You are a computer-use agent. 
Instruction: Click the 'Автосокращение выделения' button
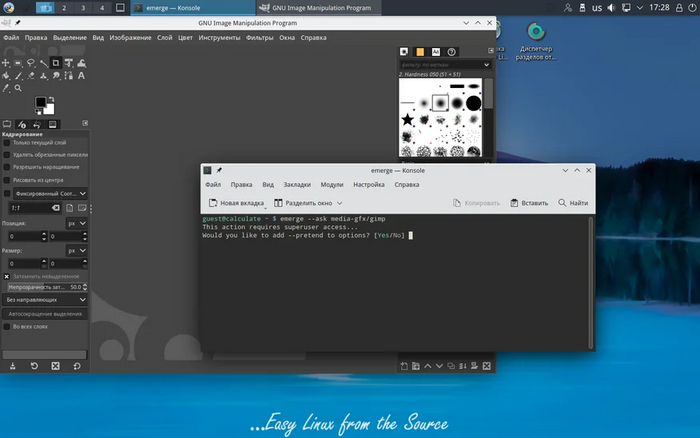pyautogui.click(x=45, y=314)
